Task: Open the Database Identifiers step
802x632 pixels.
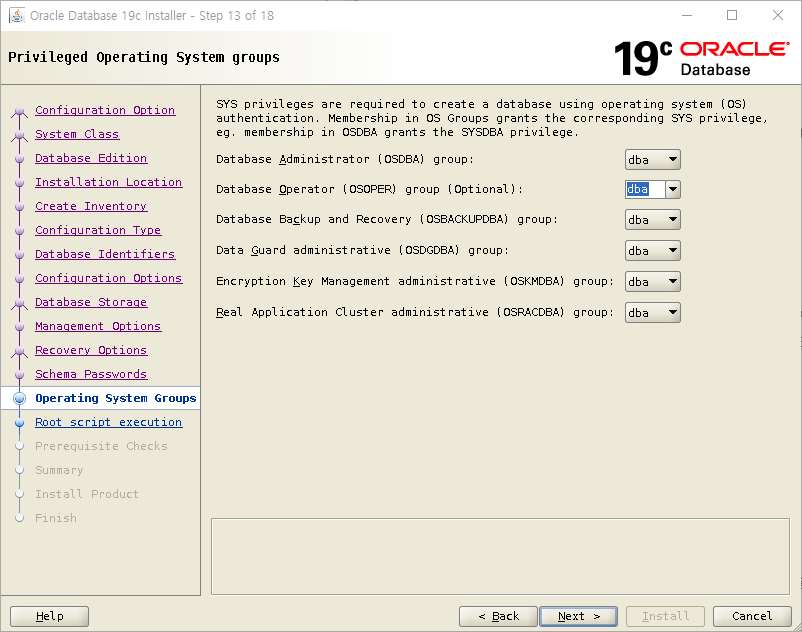Action: [105, 254]
